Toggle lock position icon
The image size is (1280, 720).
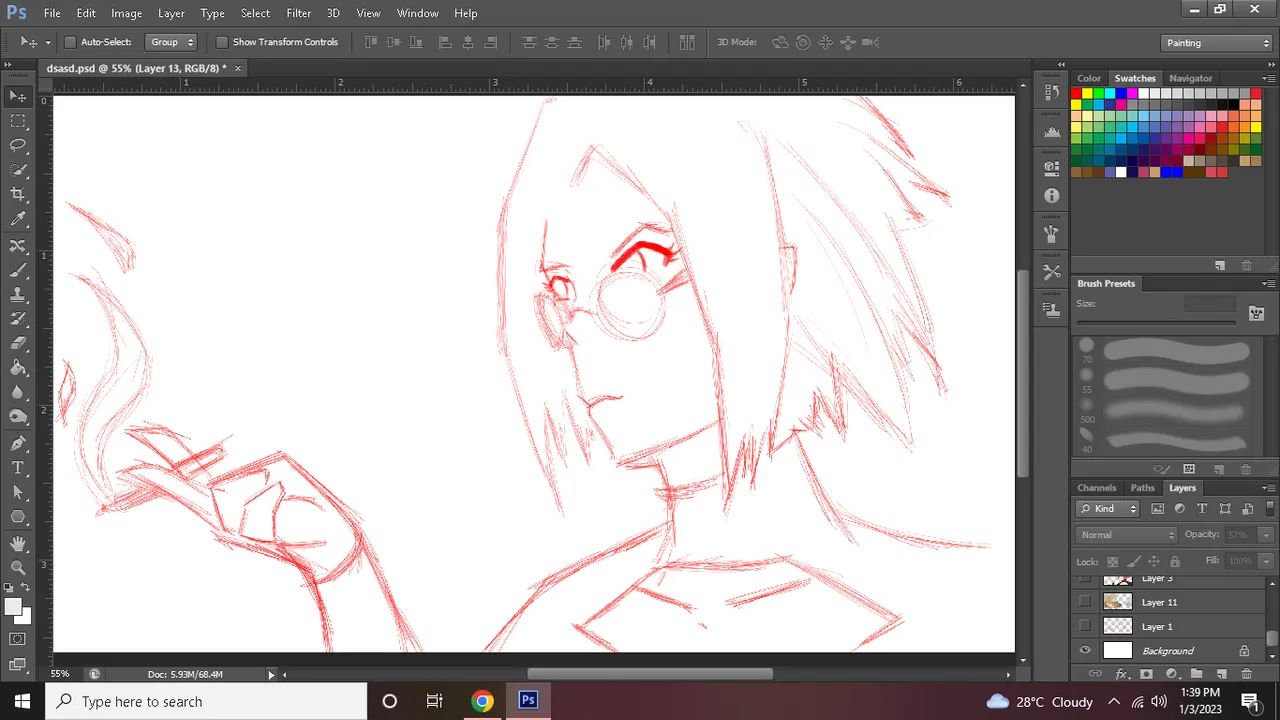[1154, 561]
